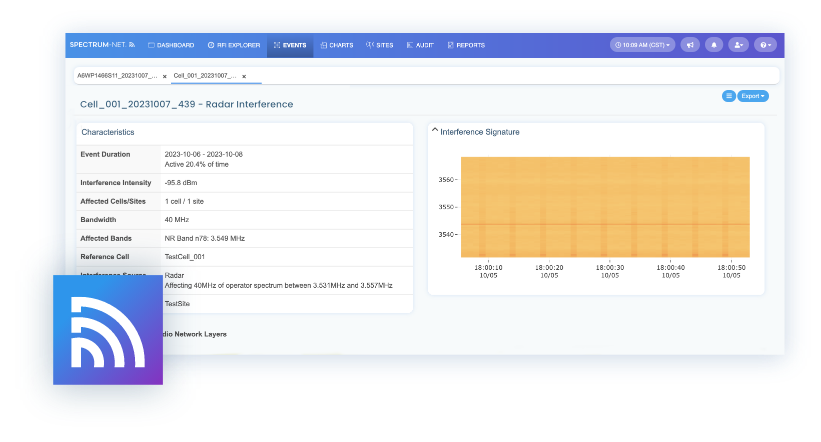Click the megaphone announcements icon
The image size is (821, 442).
(x=690, y=45)
